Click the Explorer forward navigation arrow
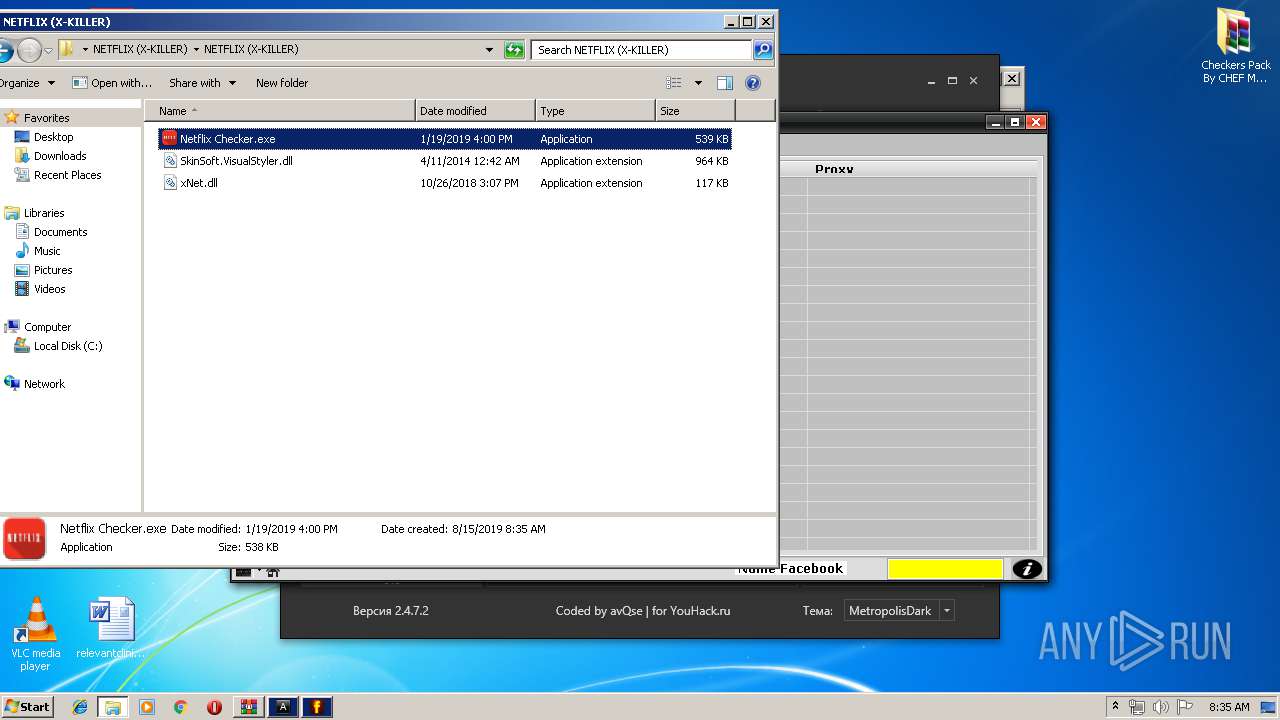1280x720 pixels. pos(29,49)
